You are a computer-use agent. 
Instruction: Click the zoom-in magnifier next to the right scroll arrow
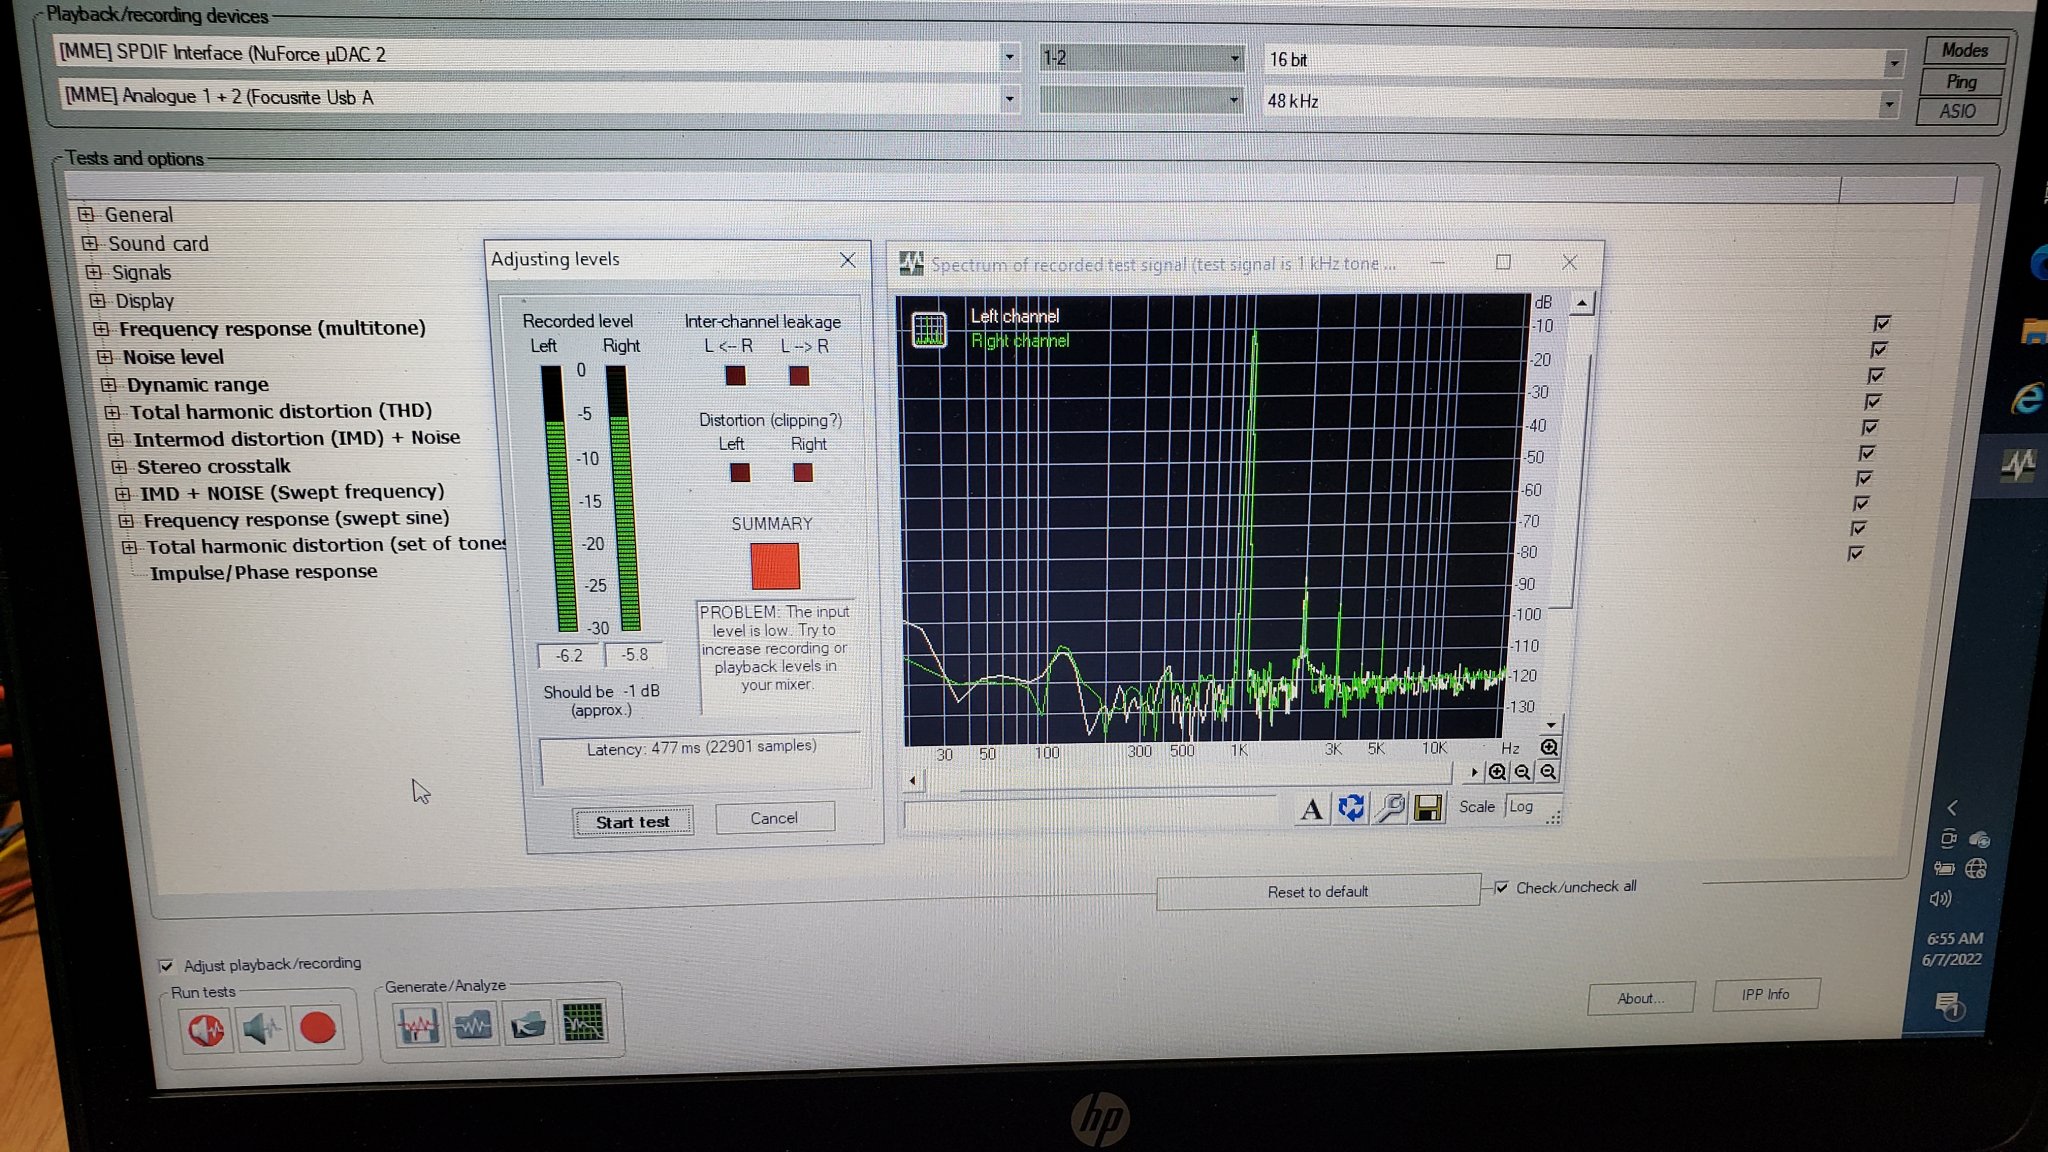(x=1497, y=772)
